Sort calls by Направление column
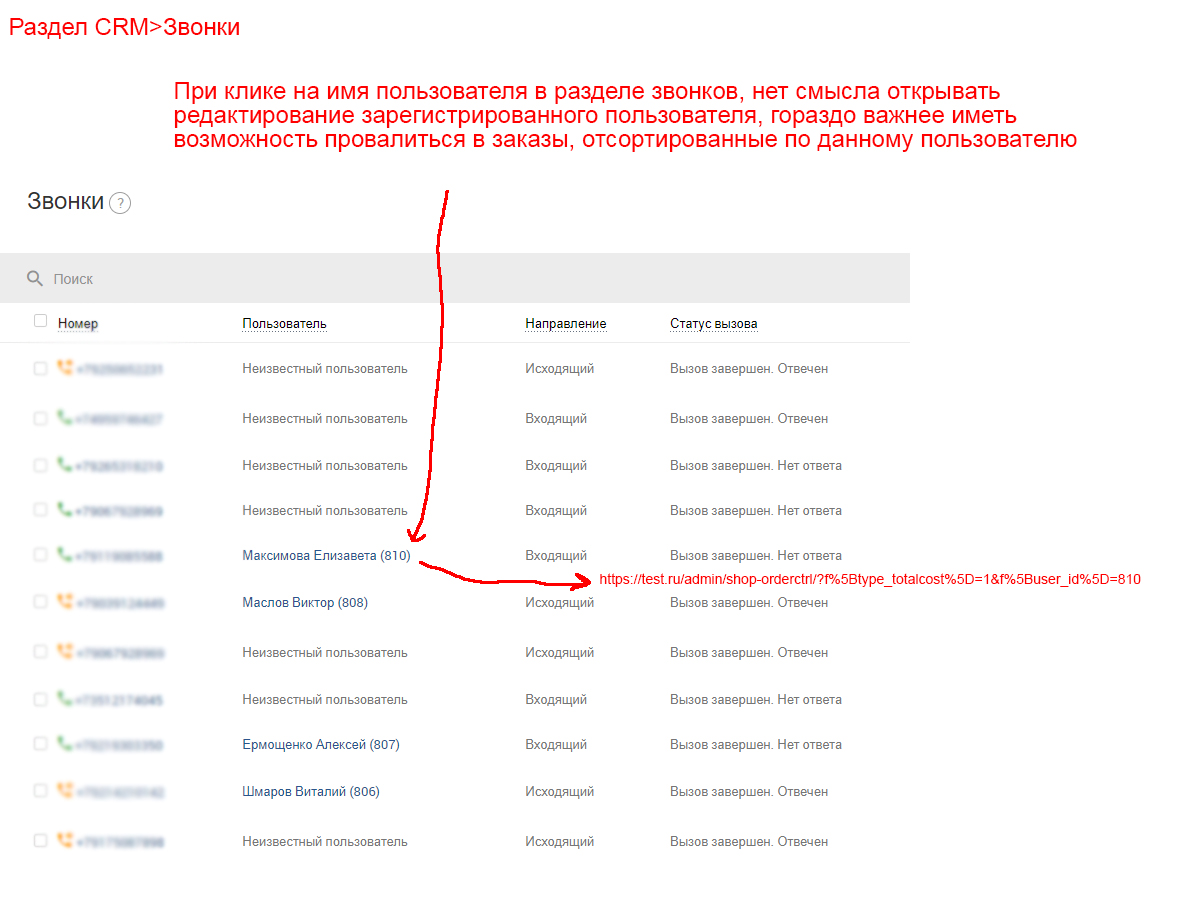This screenshot has width=1200, height=900. tap(565, 324)
